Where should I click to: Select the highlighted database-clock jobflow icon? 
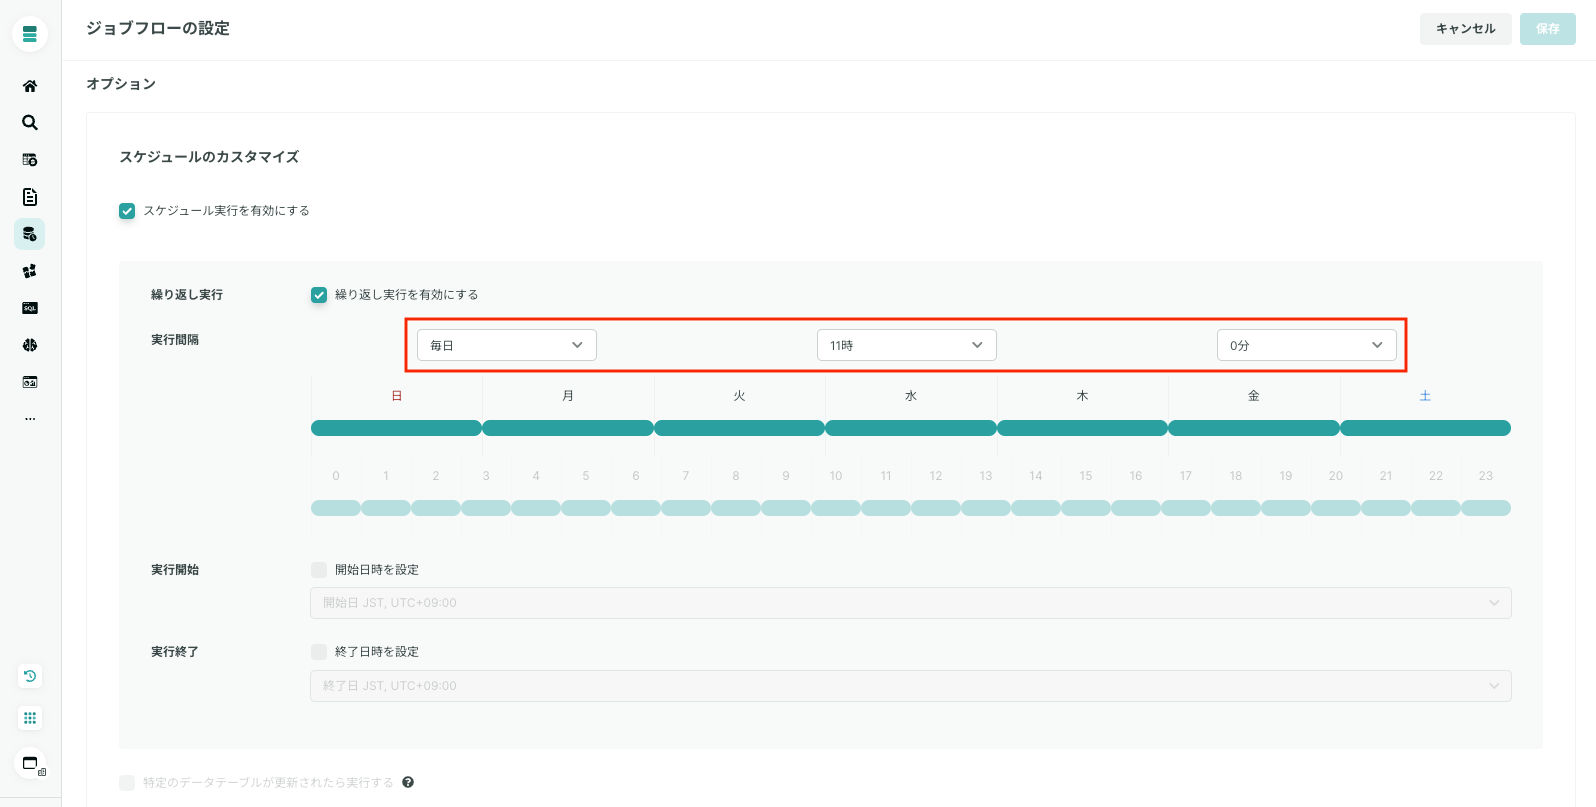[x=30, y=234]
